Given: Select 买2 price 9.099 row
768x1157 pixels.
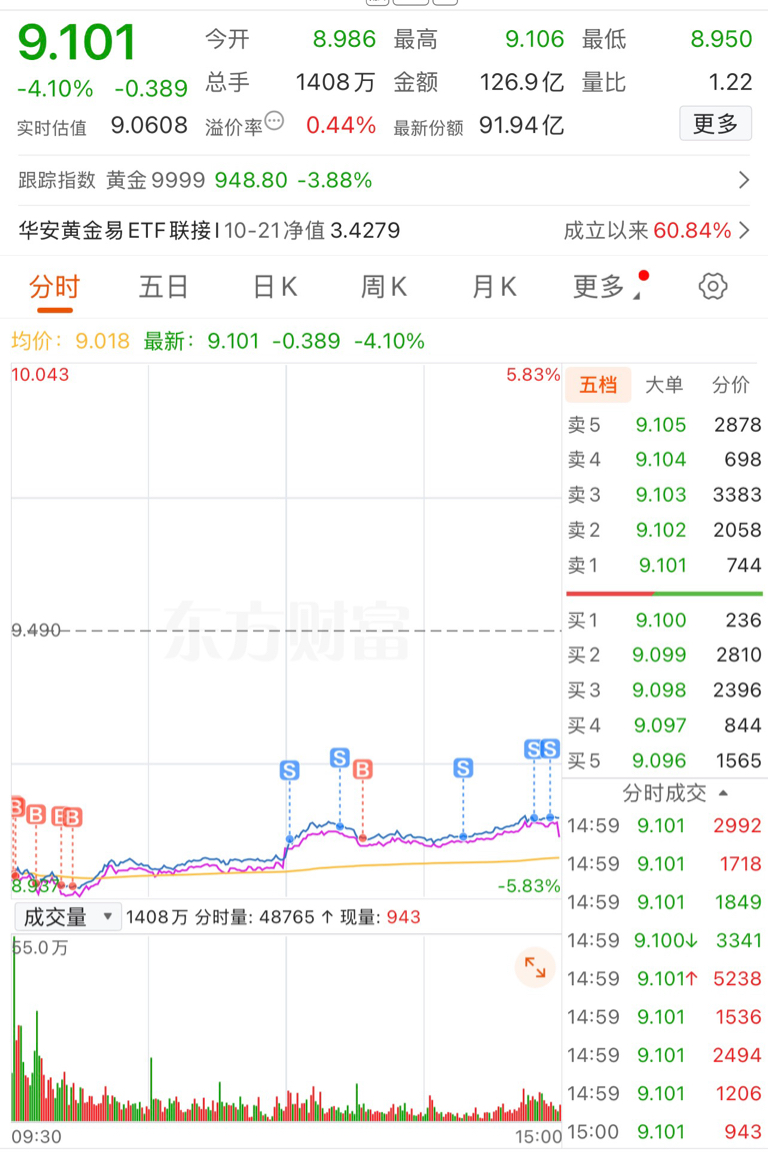Looking at the screenshot, I should [x=664, y=655].
